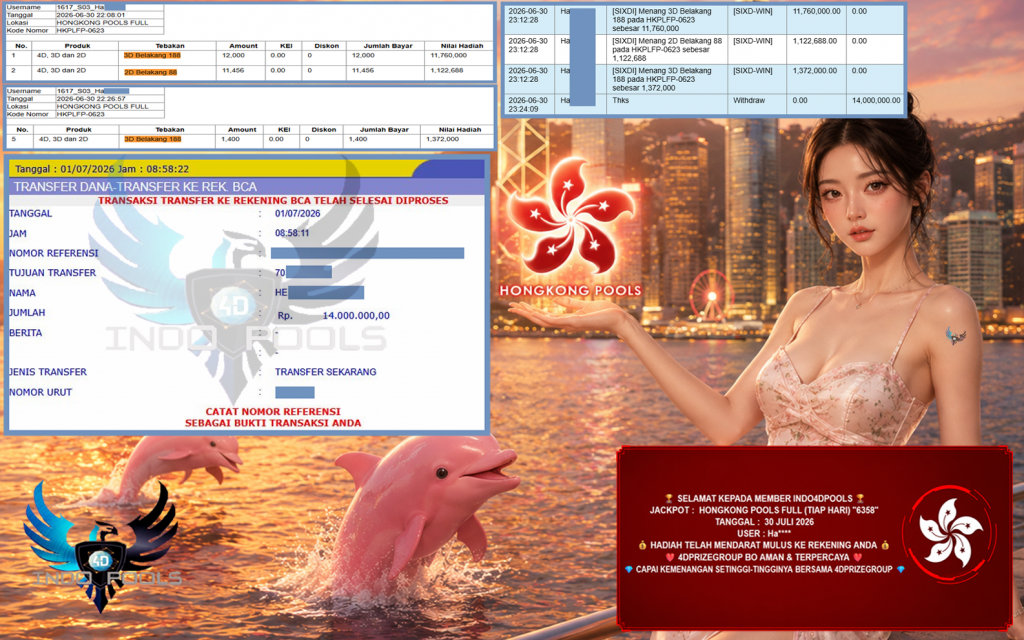The image size is (1024, 640).
Task: Click the Amount cell 12,000 in row 1
Action: 233,56
